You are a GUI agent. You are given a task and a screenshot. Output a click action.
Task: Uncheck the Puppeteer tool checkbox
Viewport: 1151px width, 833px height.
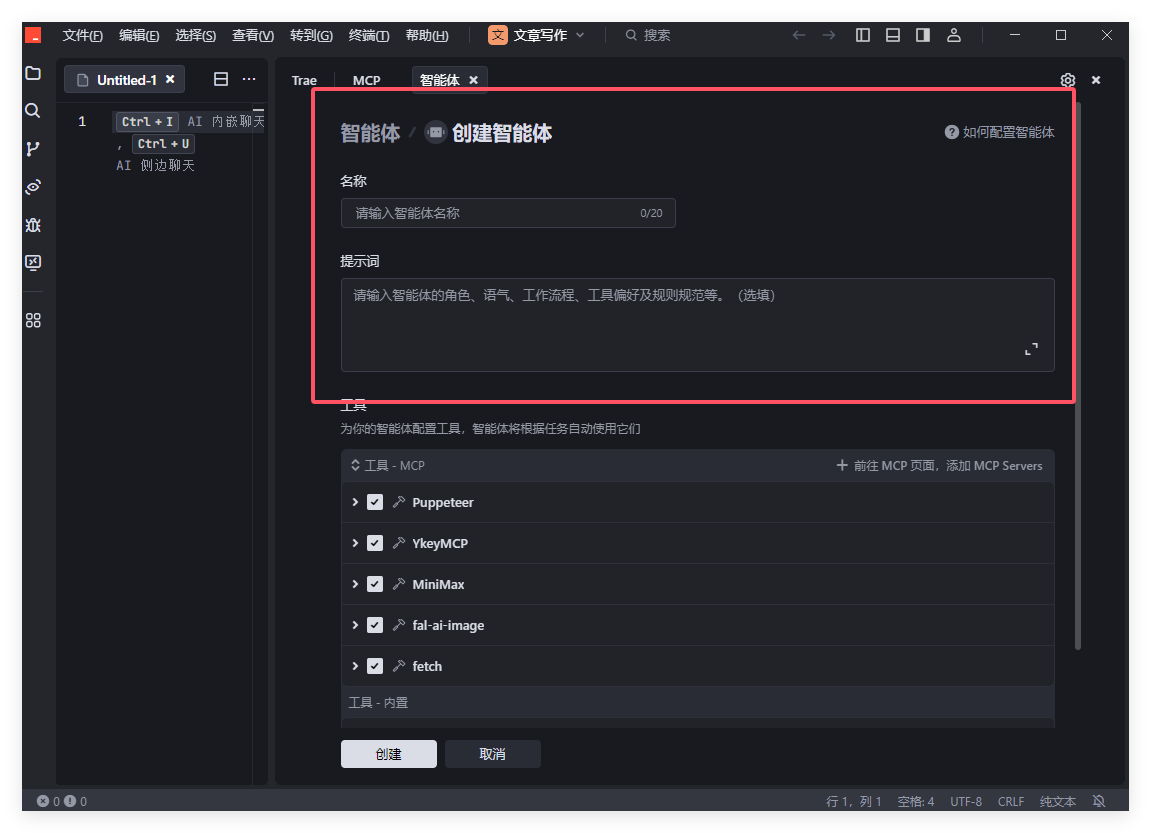(375, 502)
